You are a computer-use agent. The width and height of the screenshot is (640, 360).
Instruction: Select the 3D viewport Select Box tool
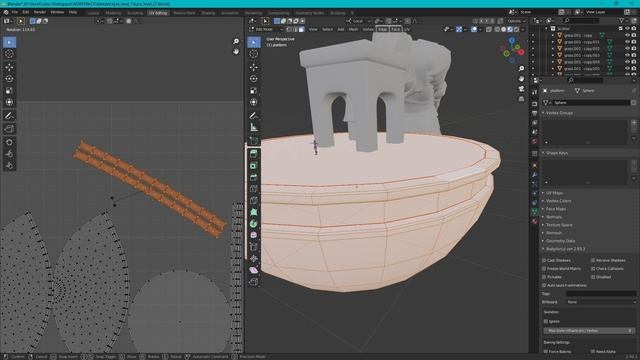point(253,42)
